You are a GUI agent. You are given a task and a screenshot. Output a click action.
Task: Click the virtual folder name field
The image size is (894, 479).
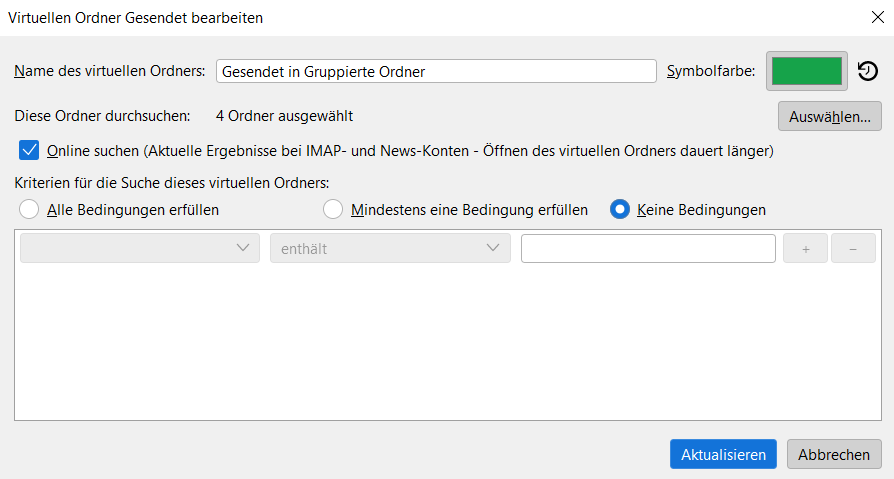(x=435, y=72)
